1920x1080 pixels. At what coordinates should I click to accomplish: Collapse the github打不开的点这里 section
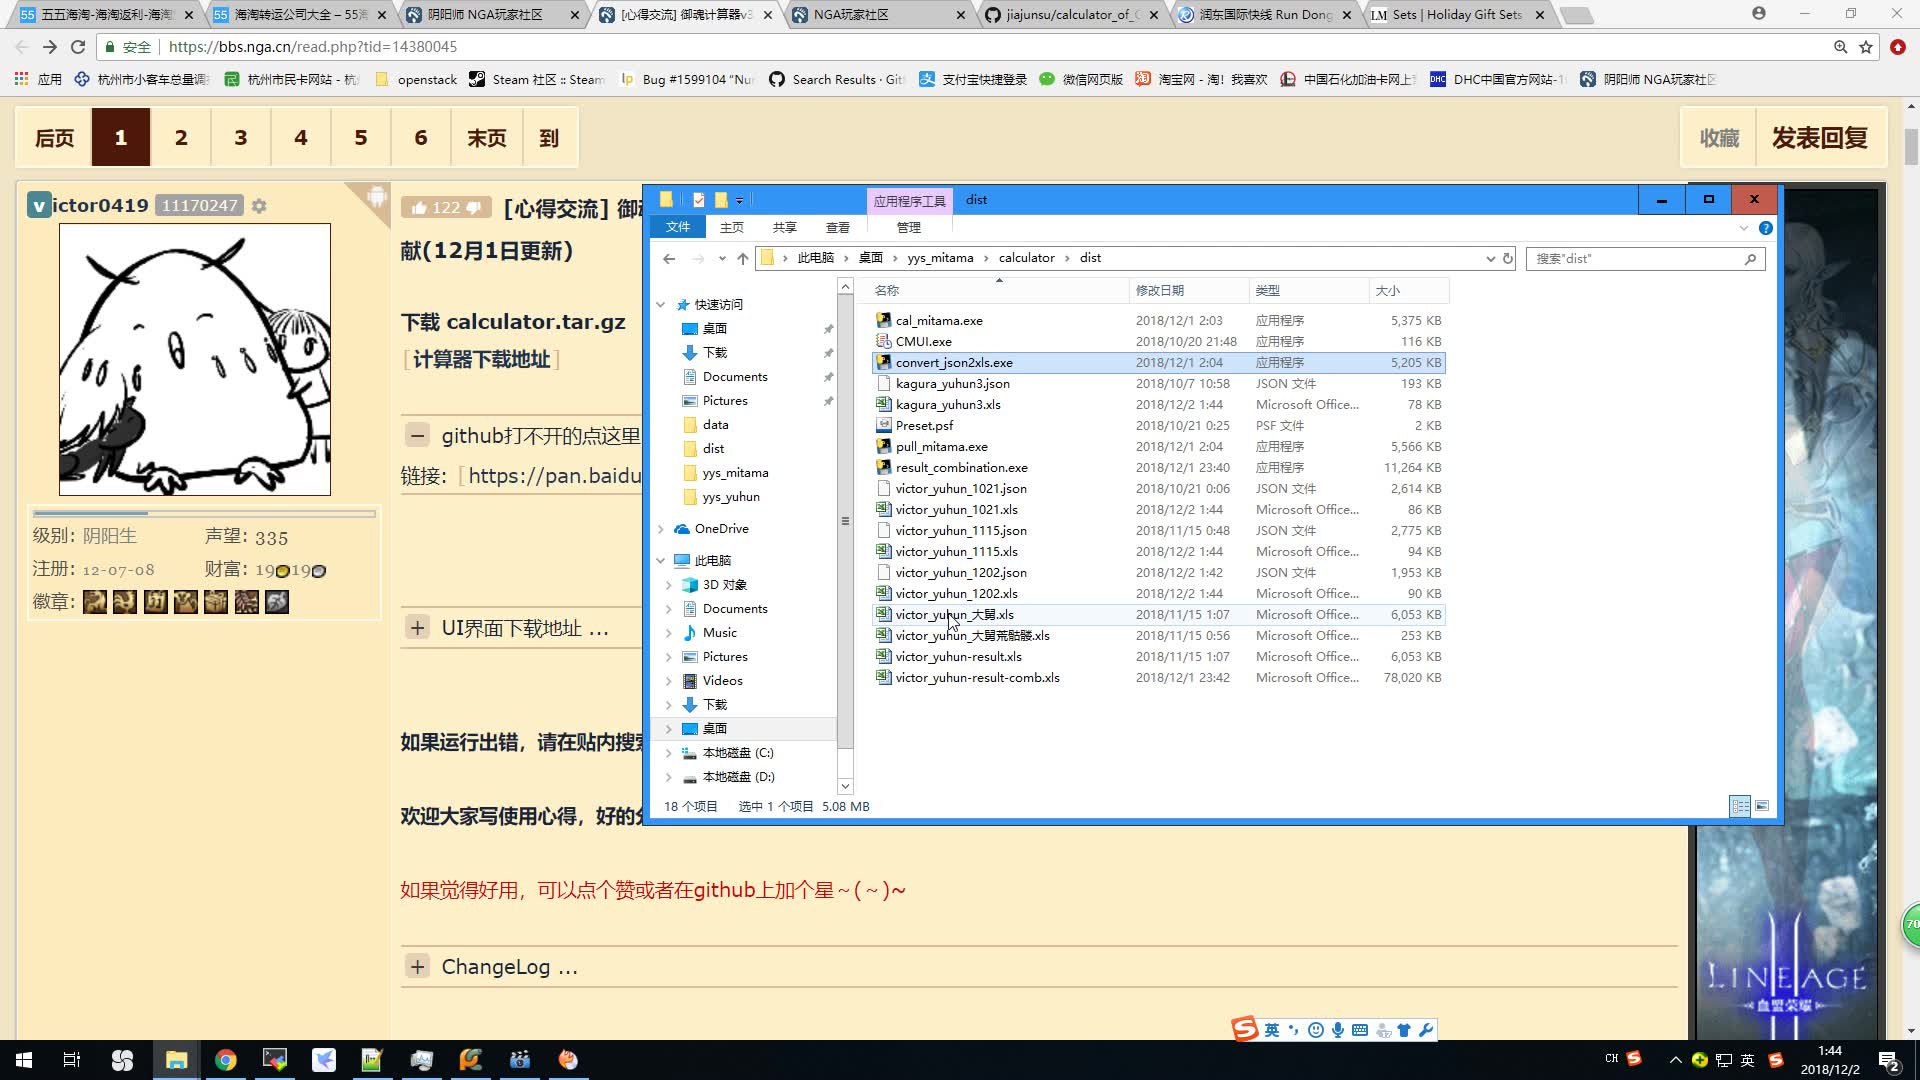point(418,435)
